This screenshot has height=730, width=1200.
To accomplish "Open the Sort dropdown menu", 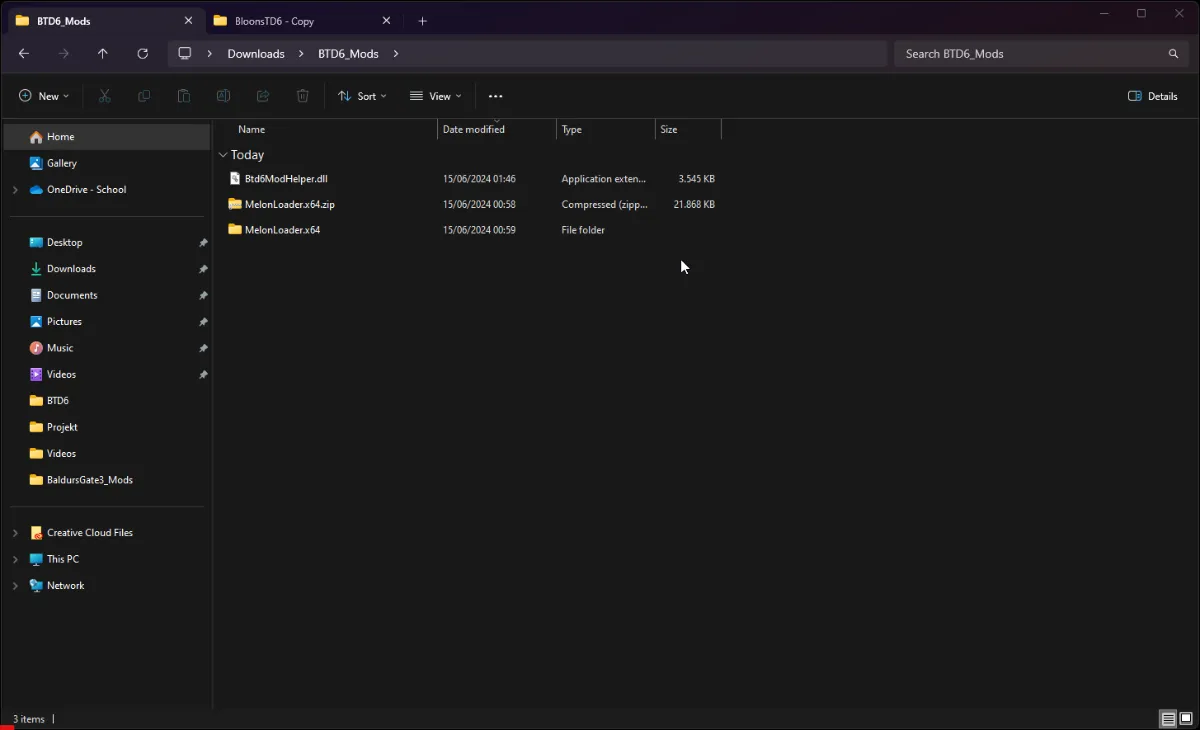I will pos(362,95).
